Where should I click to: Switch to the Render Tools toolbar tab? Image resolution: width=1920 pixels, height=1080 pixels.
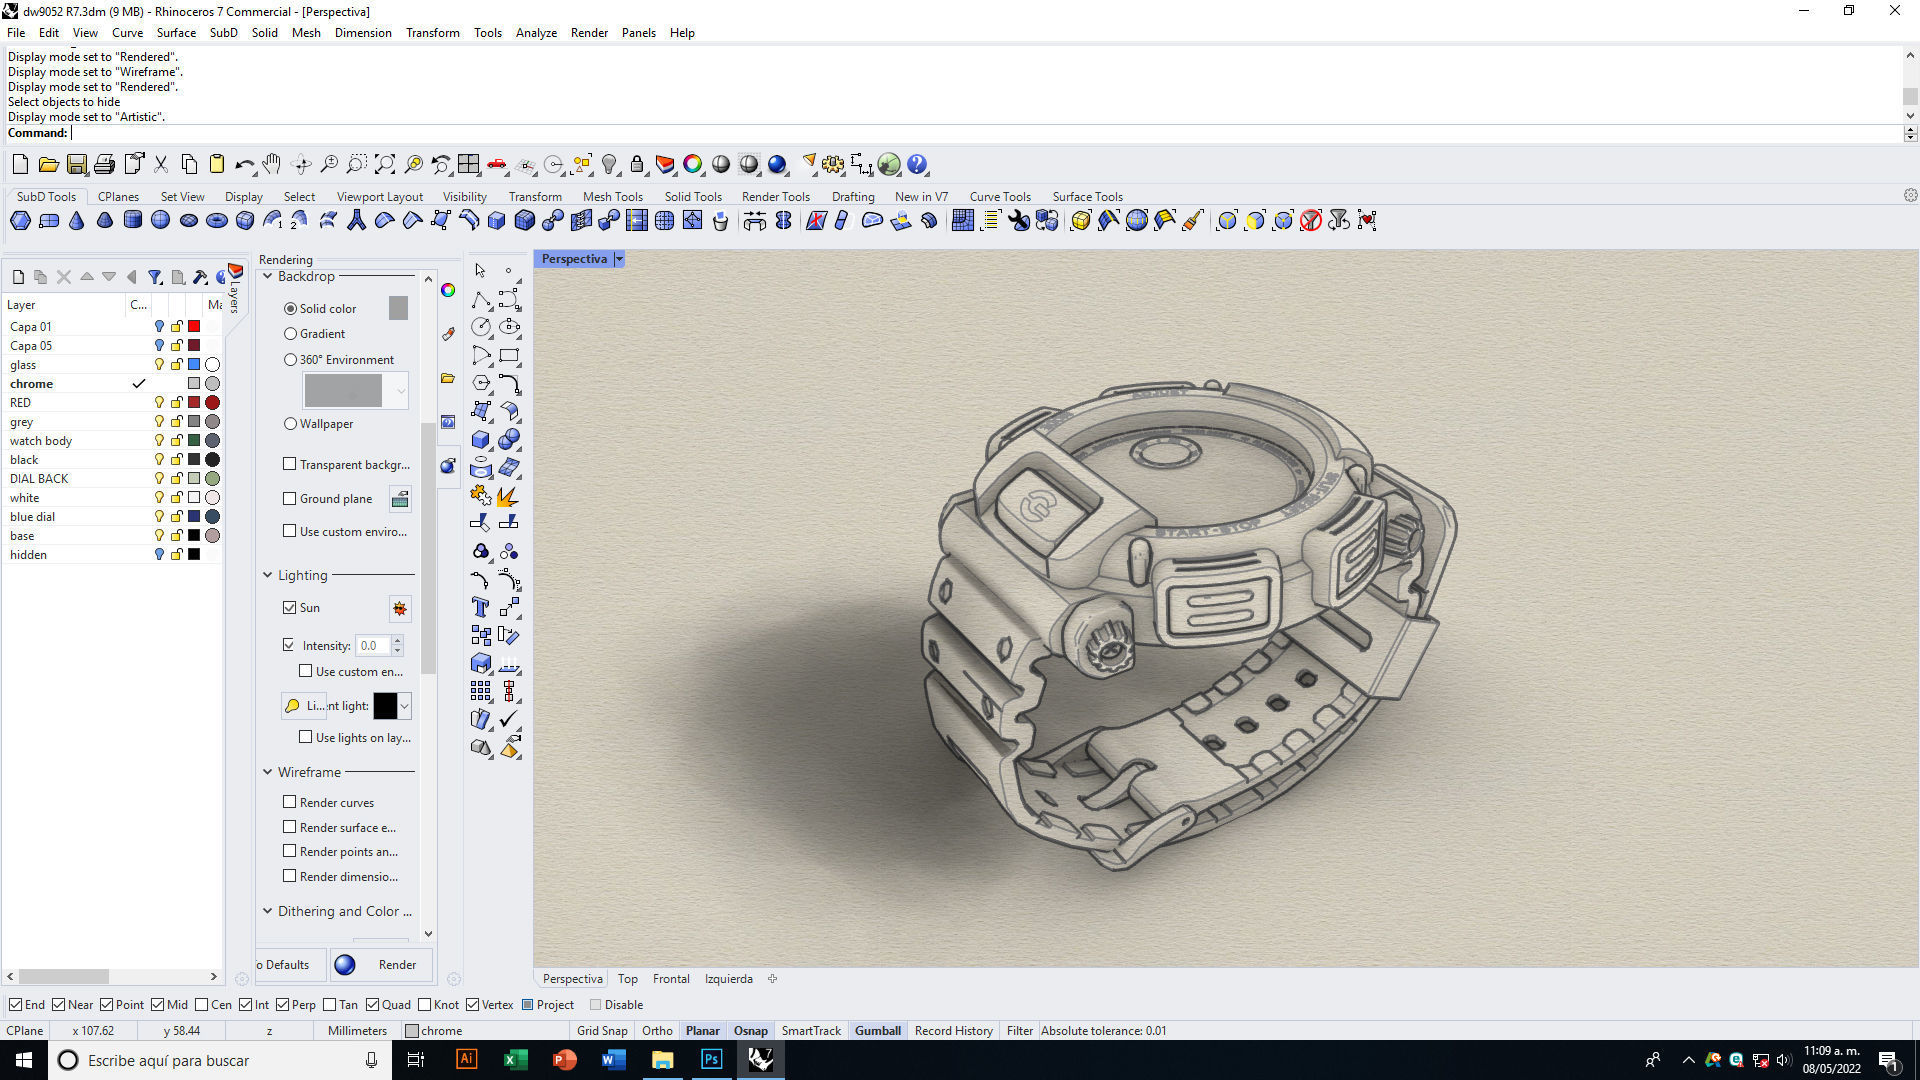[775, 197]
